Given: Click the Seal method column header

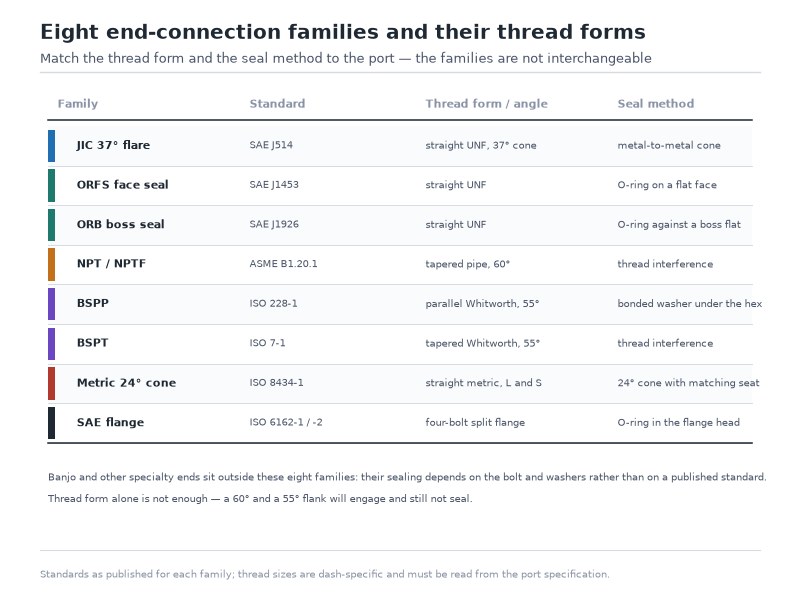Looking at the screenshot, I should [656, 104].
